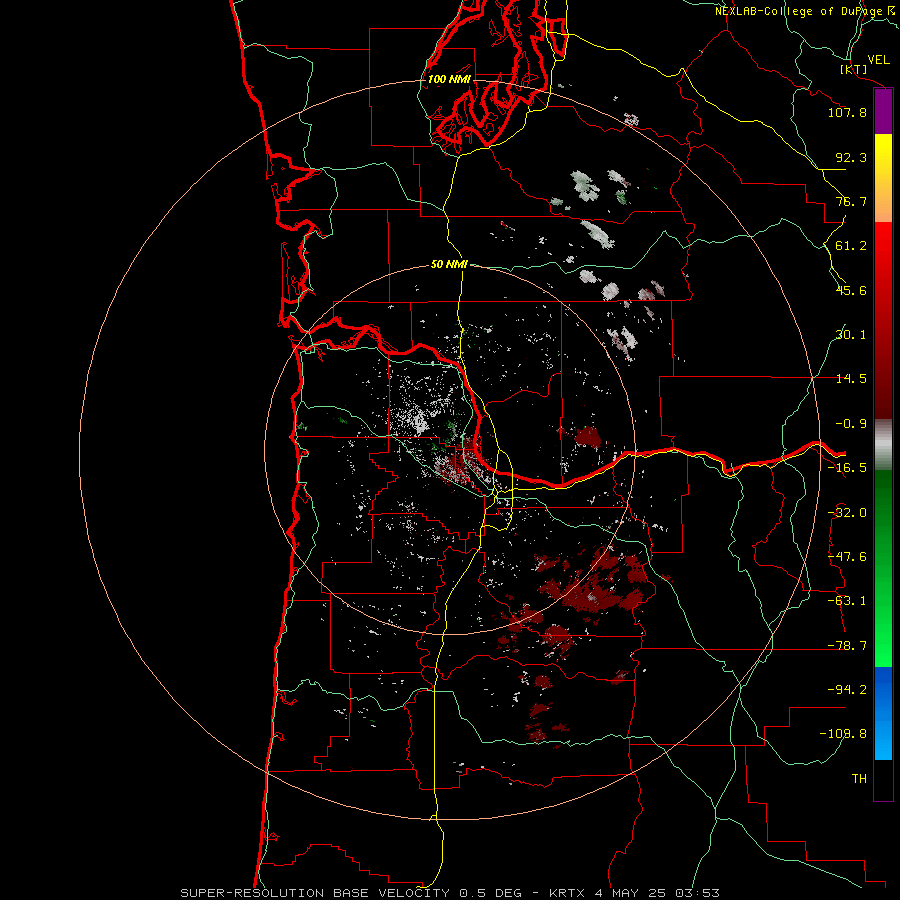
Task: Click the 100 NMI range ring label
Action: click(449, 79)
